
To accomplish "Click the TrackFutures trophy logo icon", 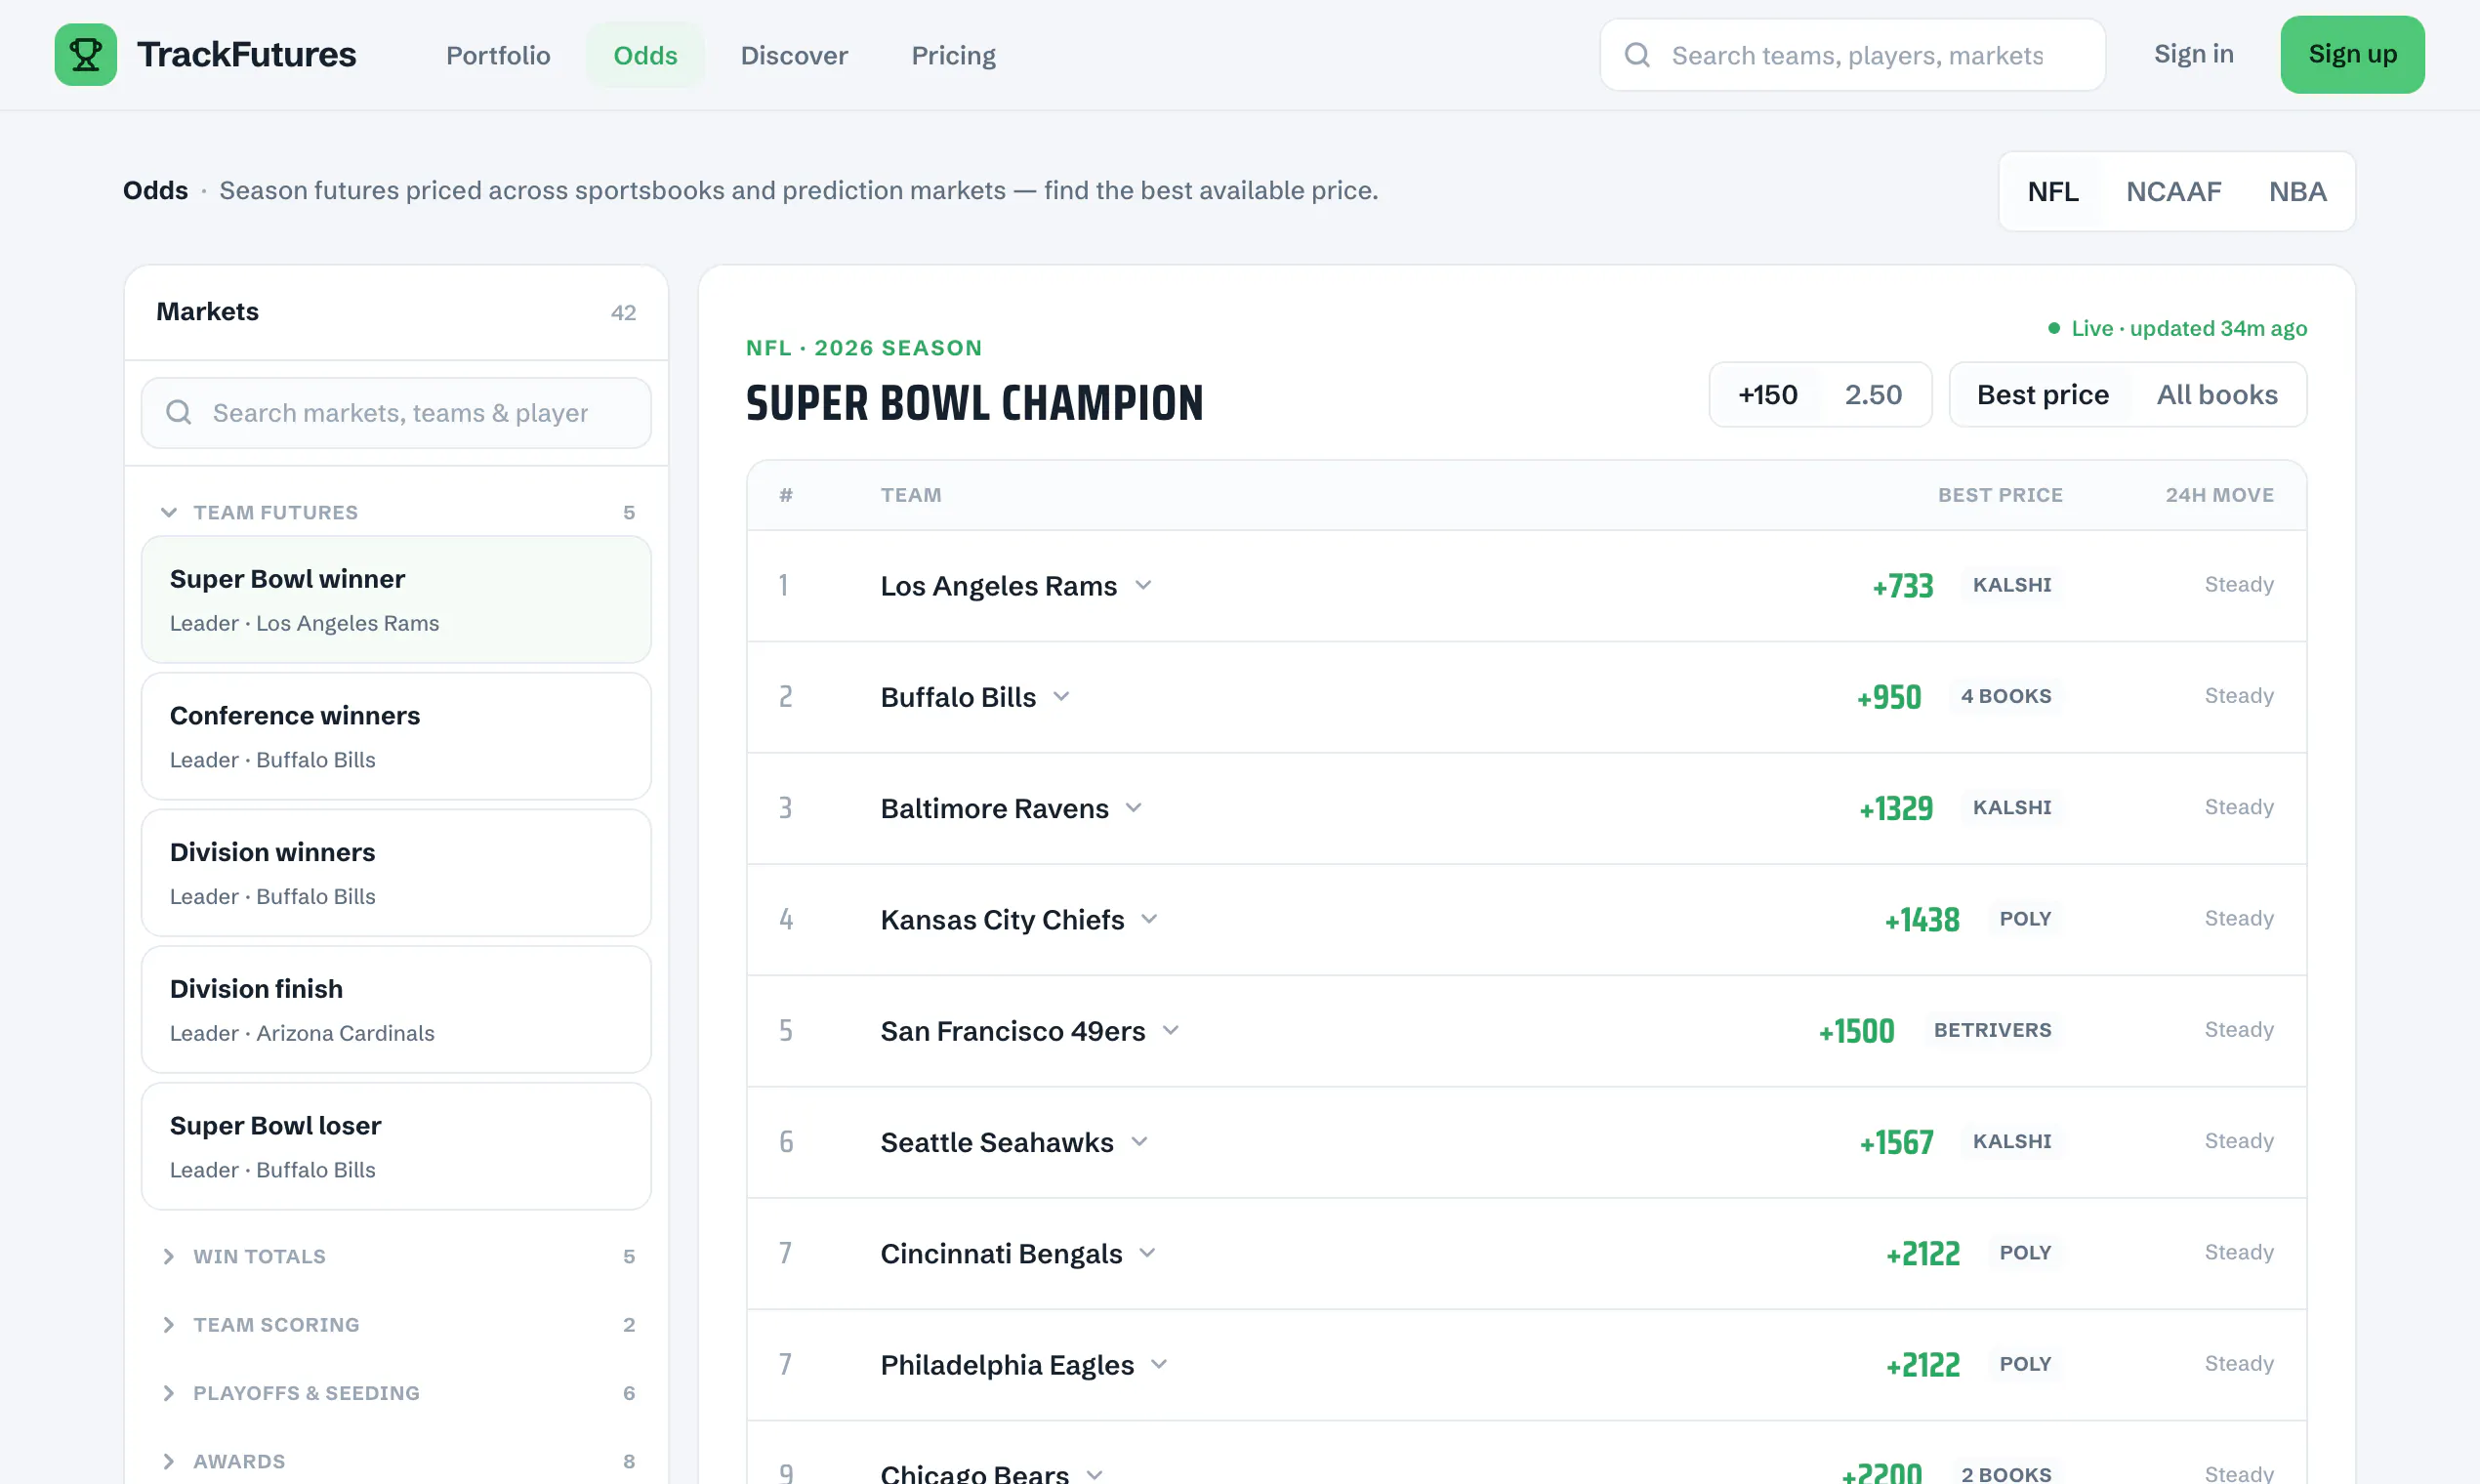I will click(86, 55).
